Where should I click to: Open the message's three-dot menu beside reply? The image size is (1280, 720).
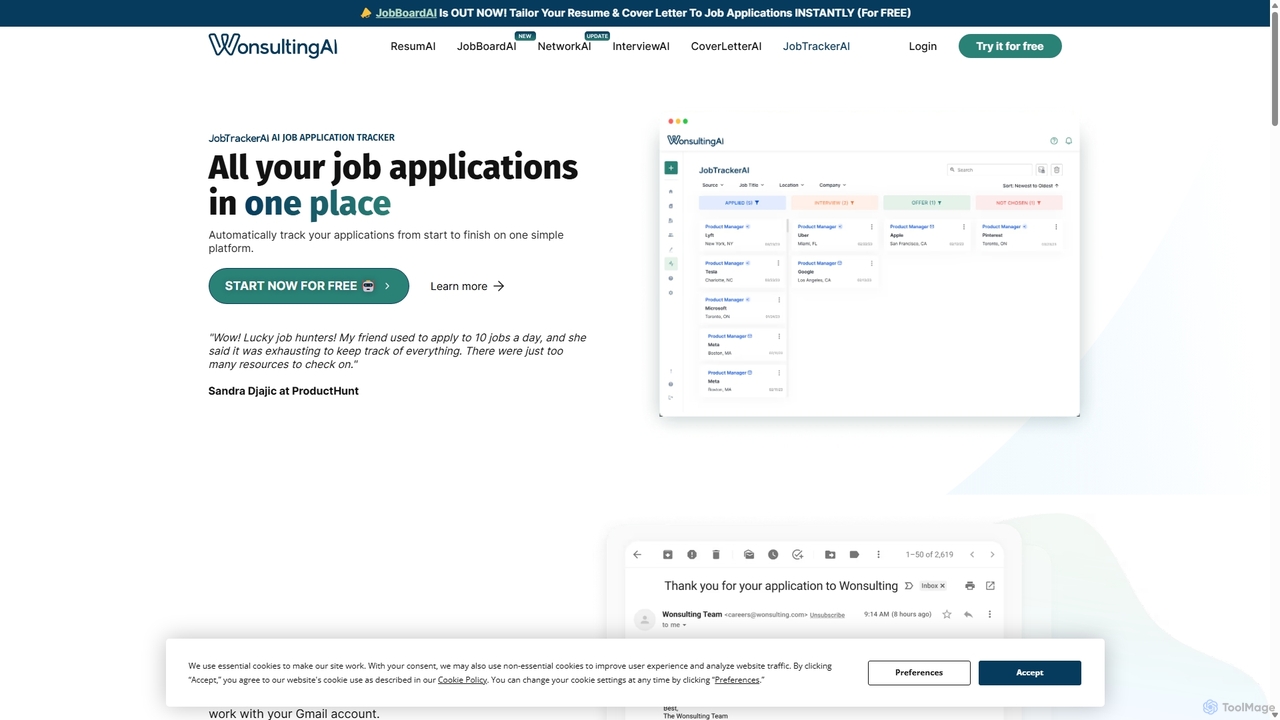(990, 614)
